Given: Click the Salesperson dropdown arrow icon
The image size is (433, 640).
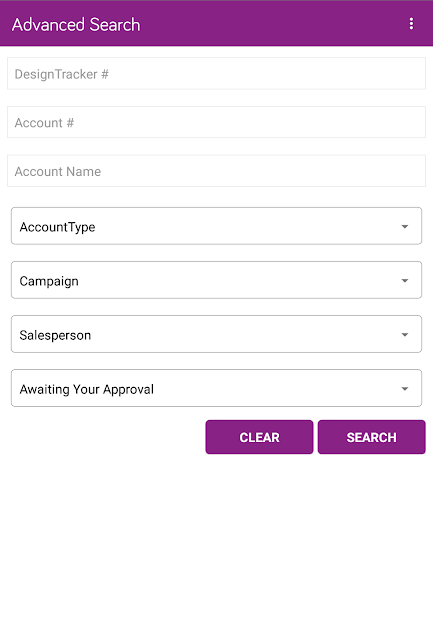Looking at the screenshot, I should (404, 335).
